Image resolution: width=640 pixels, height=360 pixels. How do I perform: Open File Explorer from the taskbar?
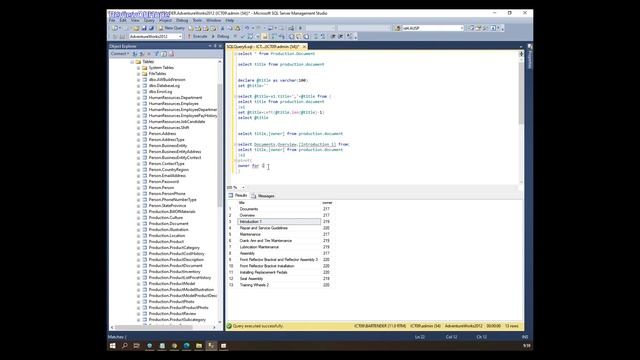tap(199, 346)
